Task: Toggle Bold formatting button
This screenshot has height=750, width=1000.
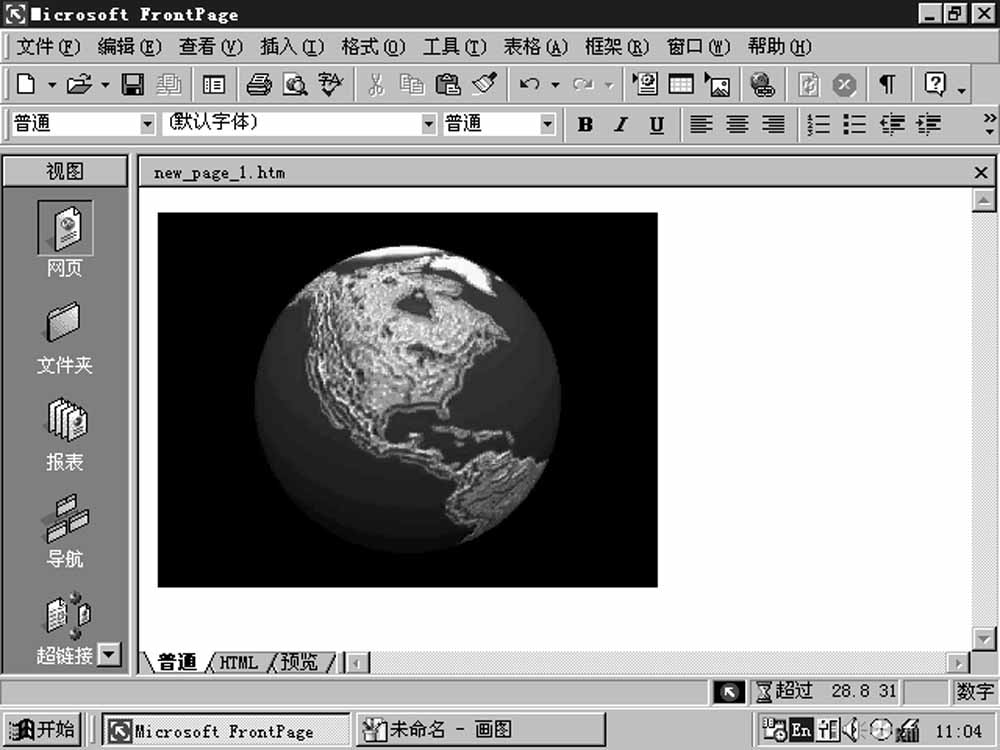Action: [585, 124]
